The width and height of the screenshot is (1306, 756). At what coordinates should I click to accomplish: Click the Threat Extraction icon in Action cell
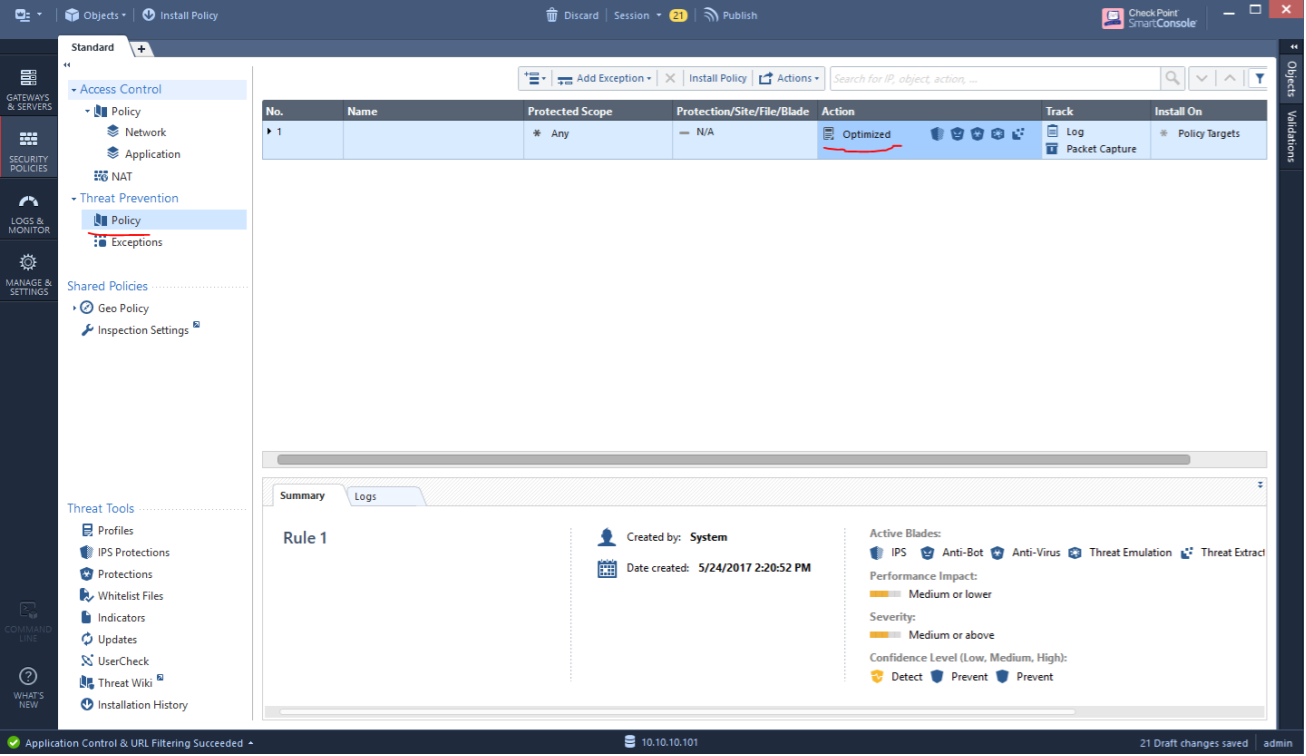(x=1018, y=133)
